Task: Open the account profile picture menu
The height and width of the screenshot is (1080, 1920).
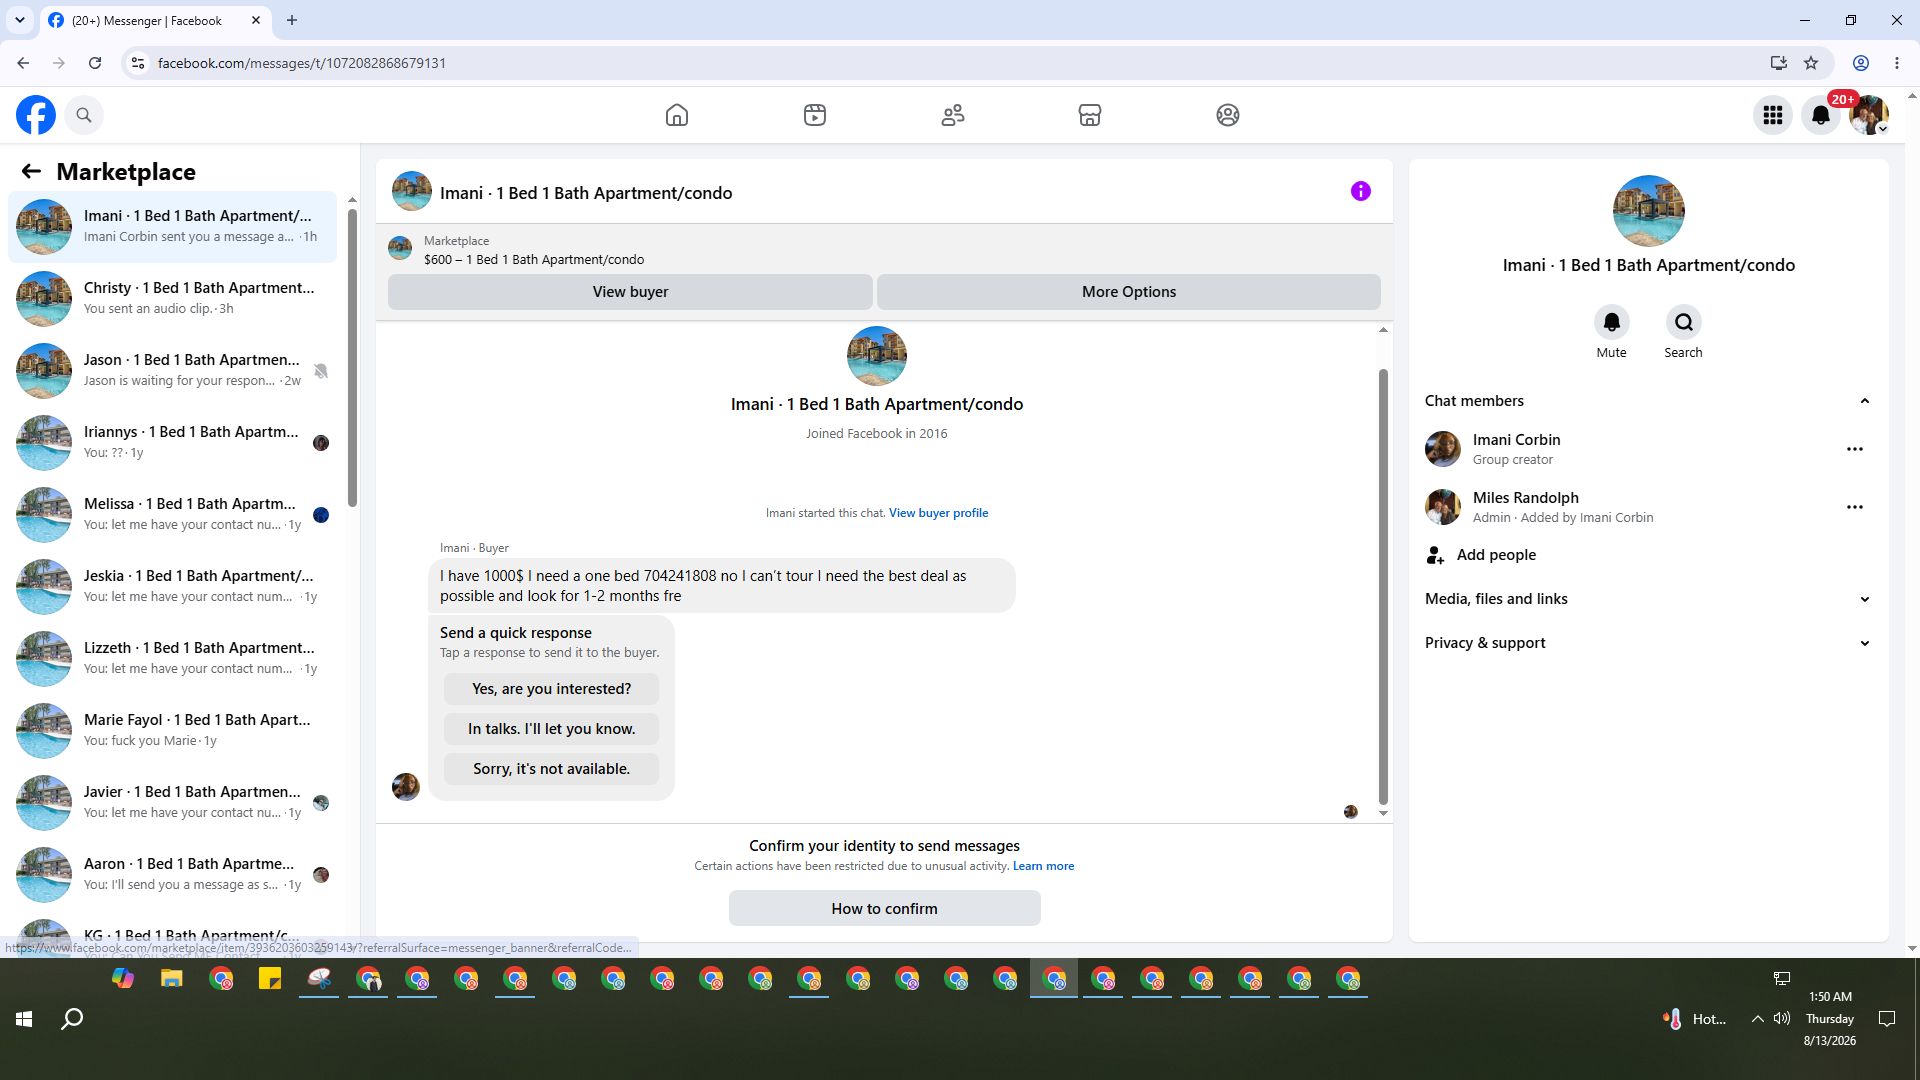Action: (x=1869, y=115)
